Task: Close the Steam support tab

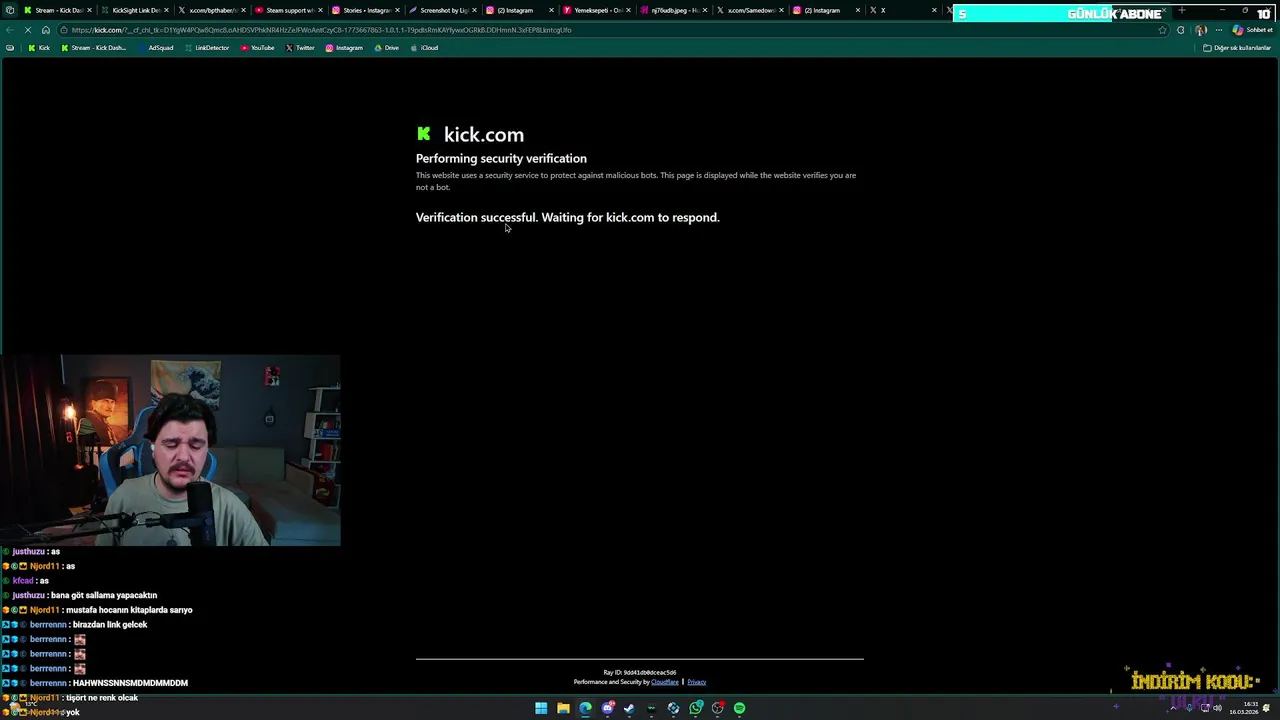Action: click(x=320, y=10)
